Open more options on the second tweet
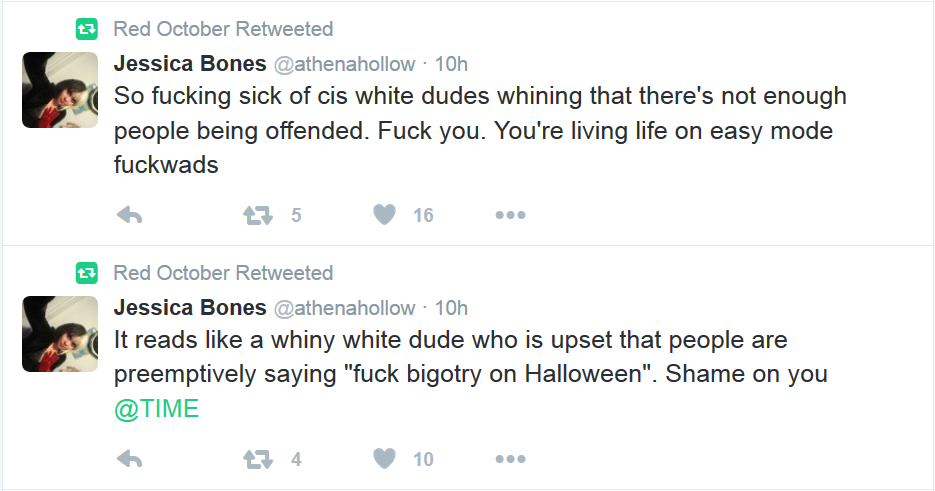This screenshot has height=491, width=935. (510, 459)
